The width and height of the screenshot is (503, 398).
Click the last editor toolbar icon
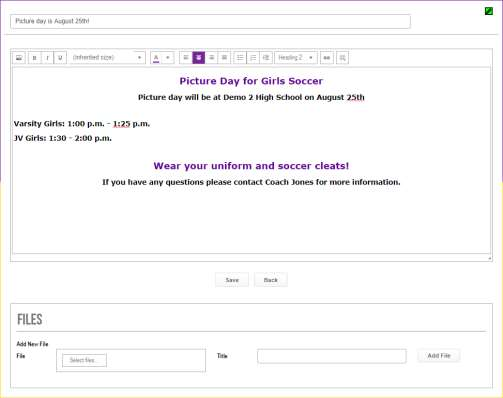(342, 58)
